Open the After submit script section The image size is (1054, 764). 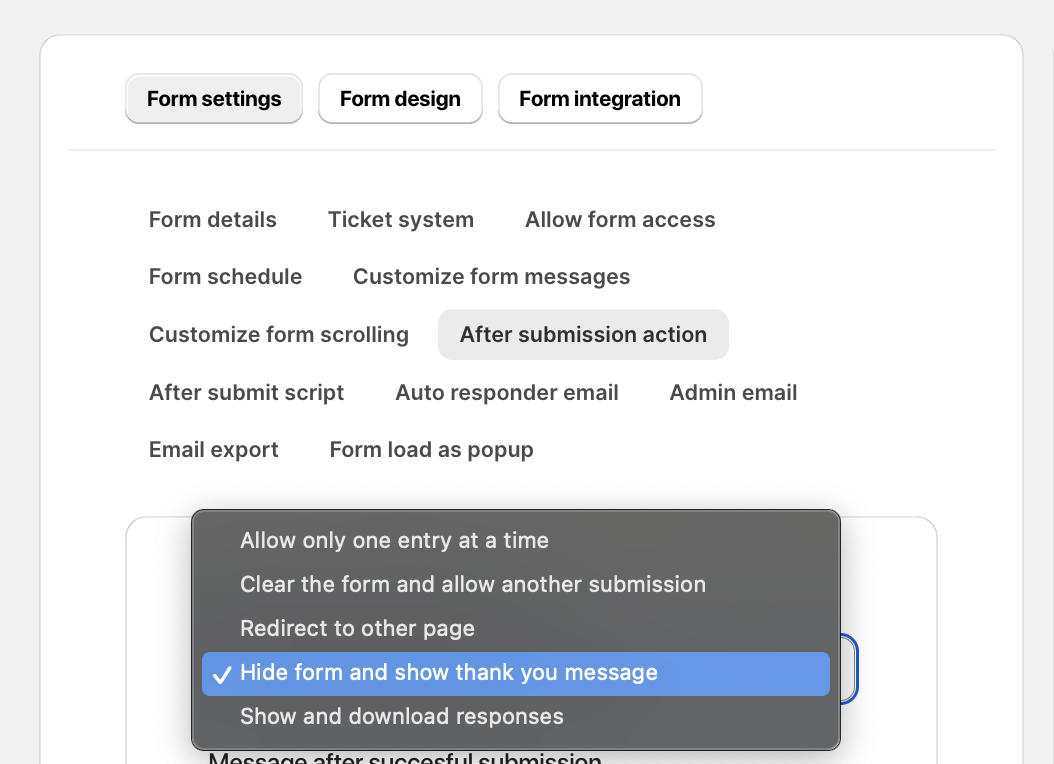(246, 393)
